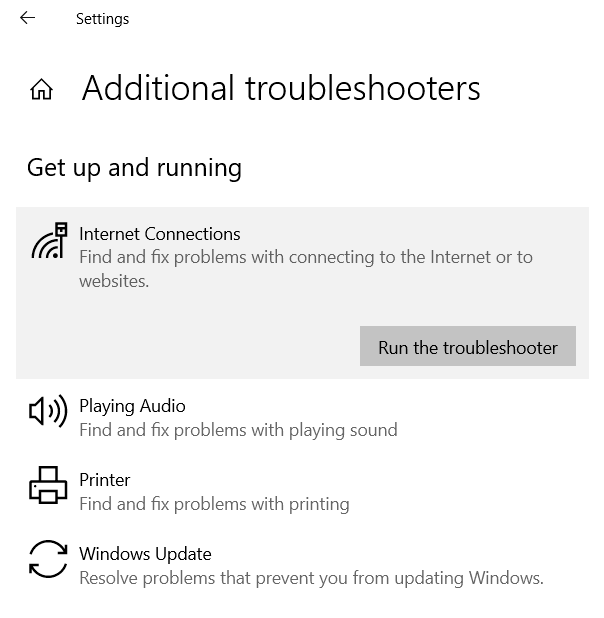Screen dimensions: 604x618
Task: Click the 'Settings' window title text
Action: click(102, 19)
